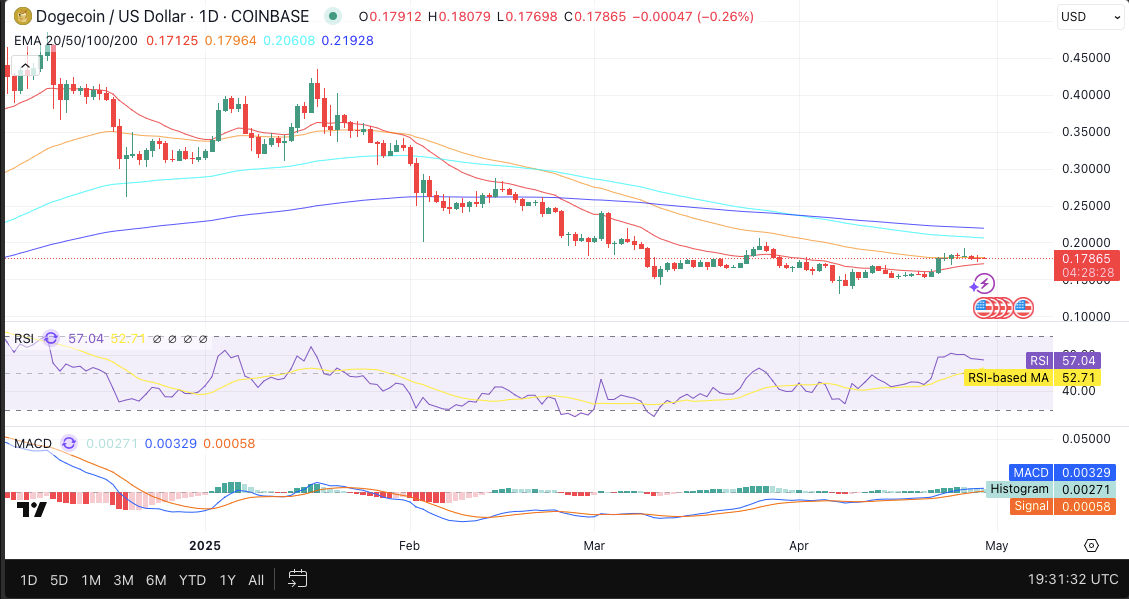The image size is (1129, 599).
Task: Open the EMA 20/50/100/200 indicator legend
Action: [x=76, y=40]
